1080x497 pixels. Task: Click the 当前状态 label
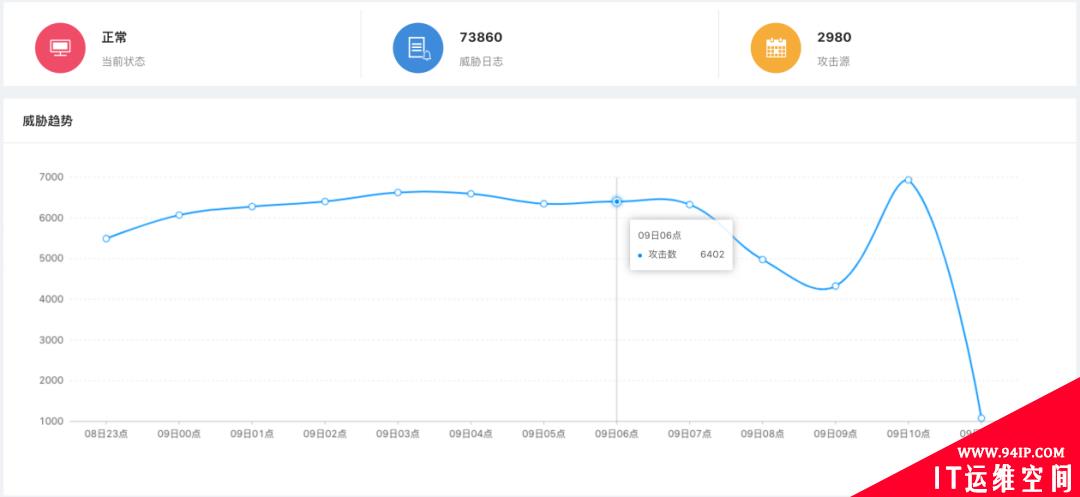pos(123,61)
